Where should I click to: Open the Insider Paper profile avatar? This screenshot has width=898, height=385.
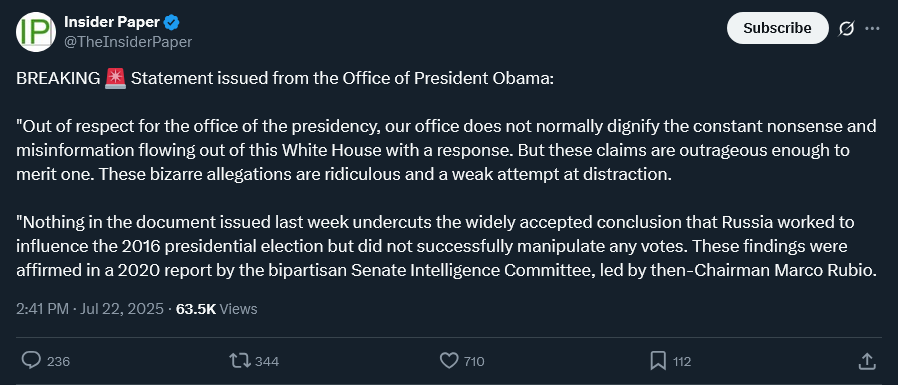point(36,32)
